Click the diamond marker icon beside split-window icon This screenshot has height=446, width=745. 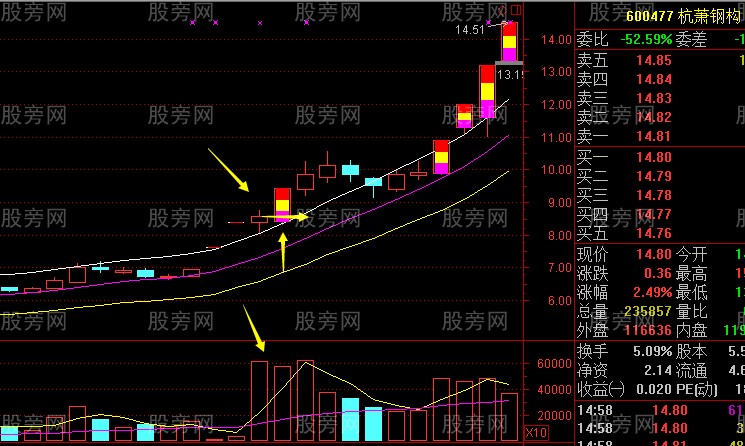click(x=502, y=9)
